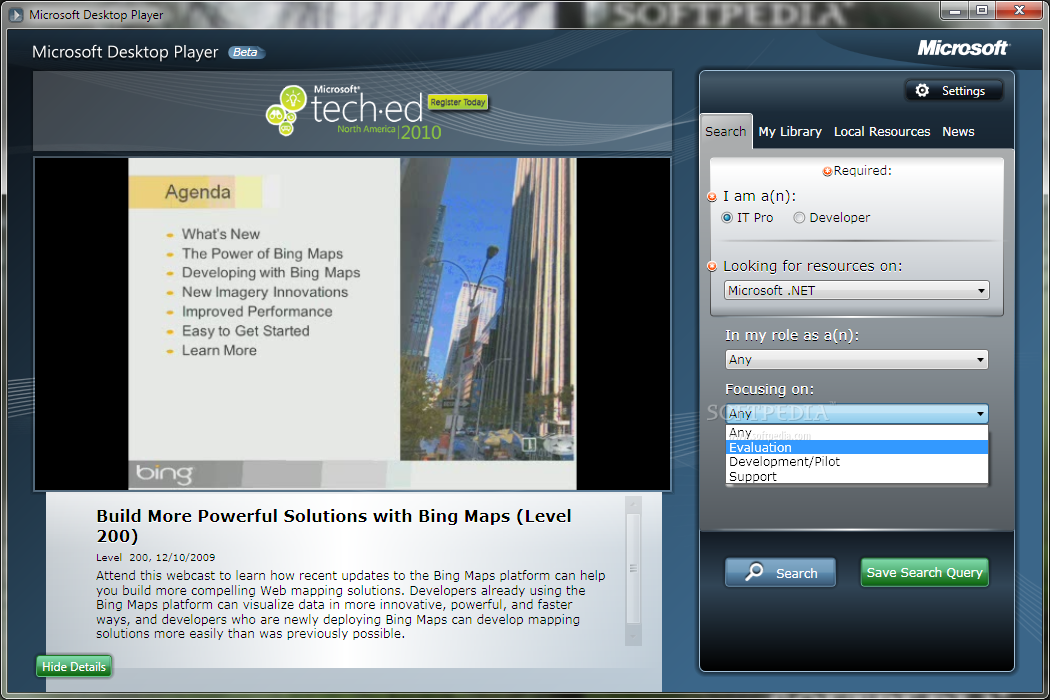Collapse the 'Focusing on' dropdown

pyautogui.click(x=856, y=413)
